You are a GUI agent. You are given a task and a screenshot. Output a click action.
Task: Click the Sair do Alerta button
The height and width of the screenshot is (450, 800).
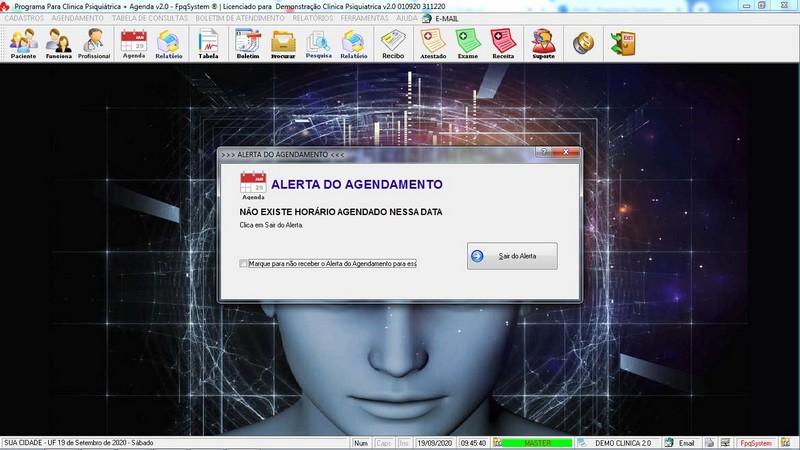point(512,256)
